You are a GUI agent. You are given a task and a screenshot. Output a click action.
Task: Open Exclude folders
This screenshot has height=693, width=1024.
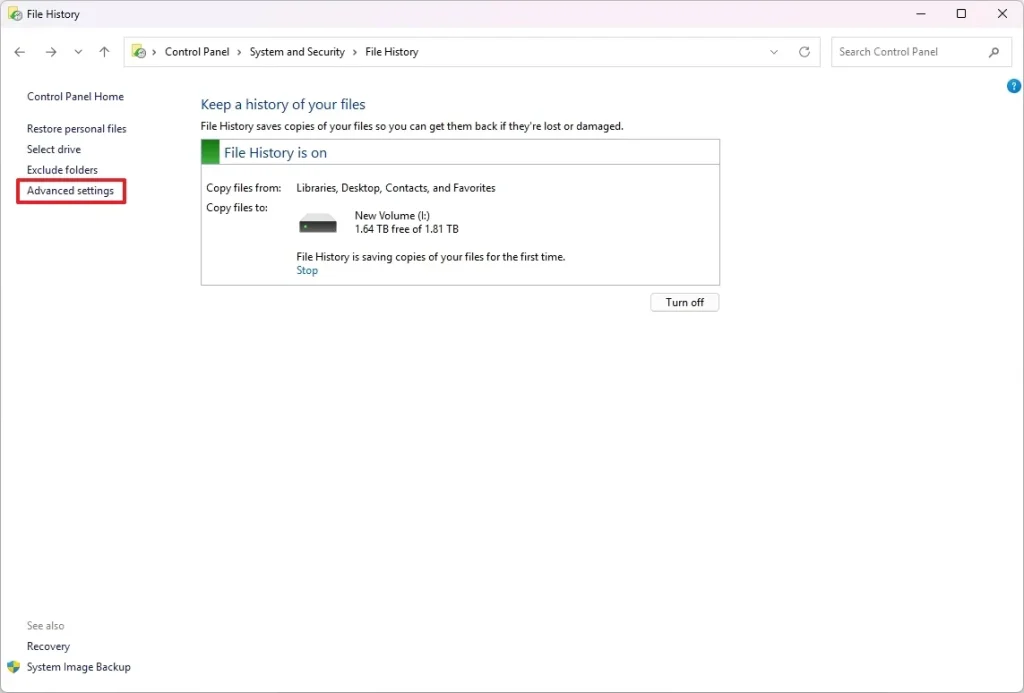coord(62,170)
